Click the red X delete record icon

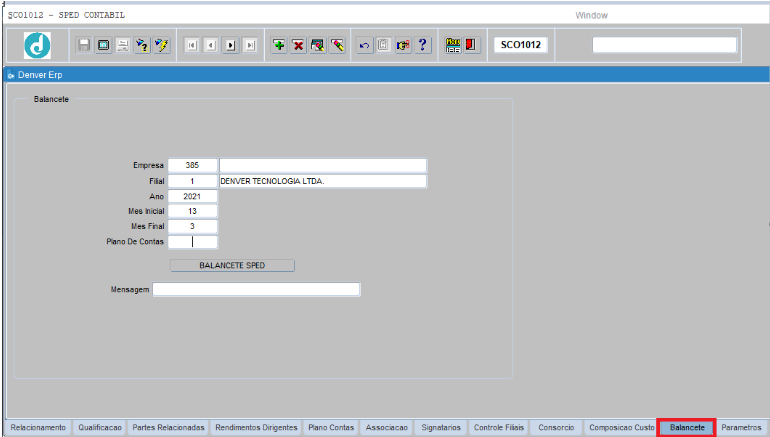pyautogui.click(x=298, y=45)
